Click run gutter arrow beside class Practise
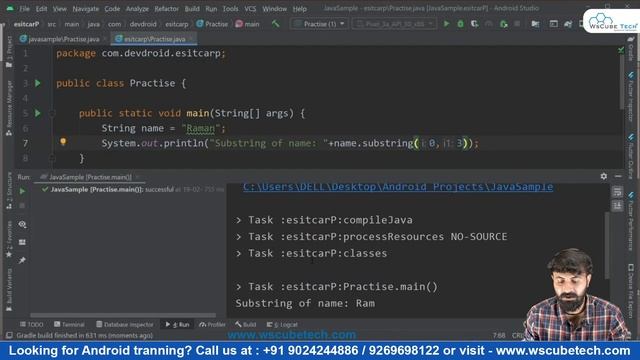This screenshot has width=640, height=360. click(x=38, y=83)
